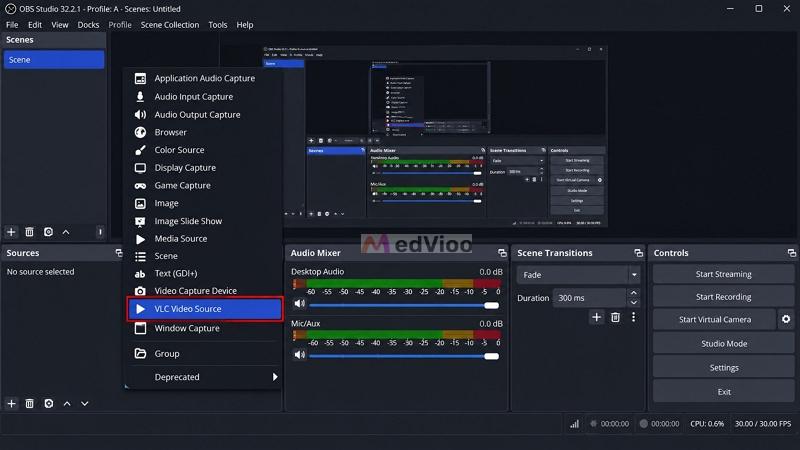Open the Scene Transitions three-dot menu
Viewport: 800px width, 450px height.
click(634, 317)
